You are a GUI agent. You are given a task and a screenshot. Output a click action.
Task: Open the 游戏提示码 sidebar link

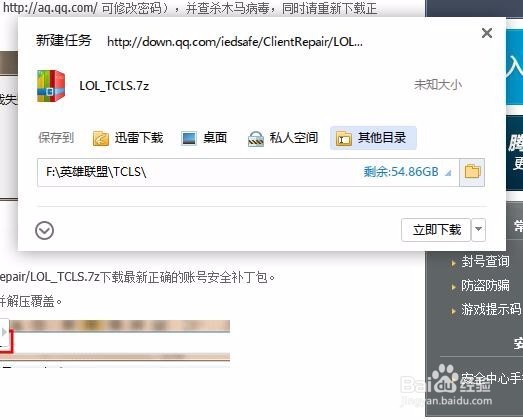pyautogui.click(x=491, y=309)
